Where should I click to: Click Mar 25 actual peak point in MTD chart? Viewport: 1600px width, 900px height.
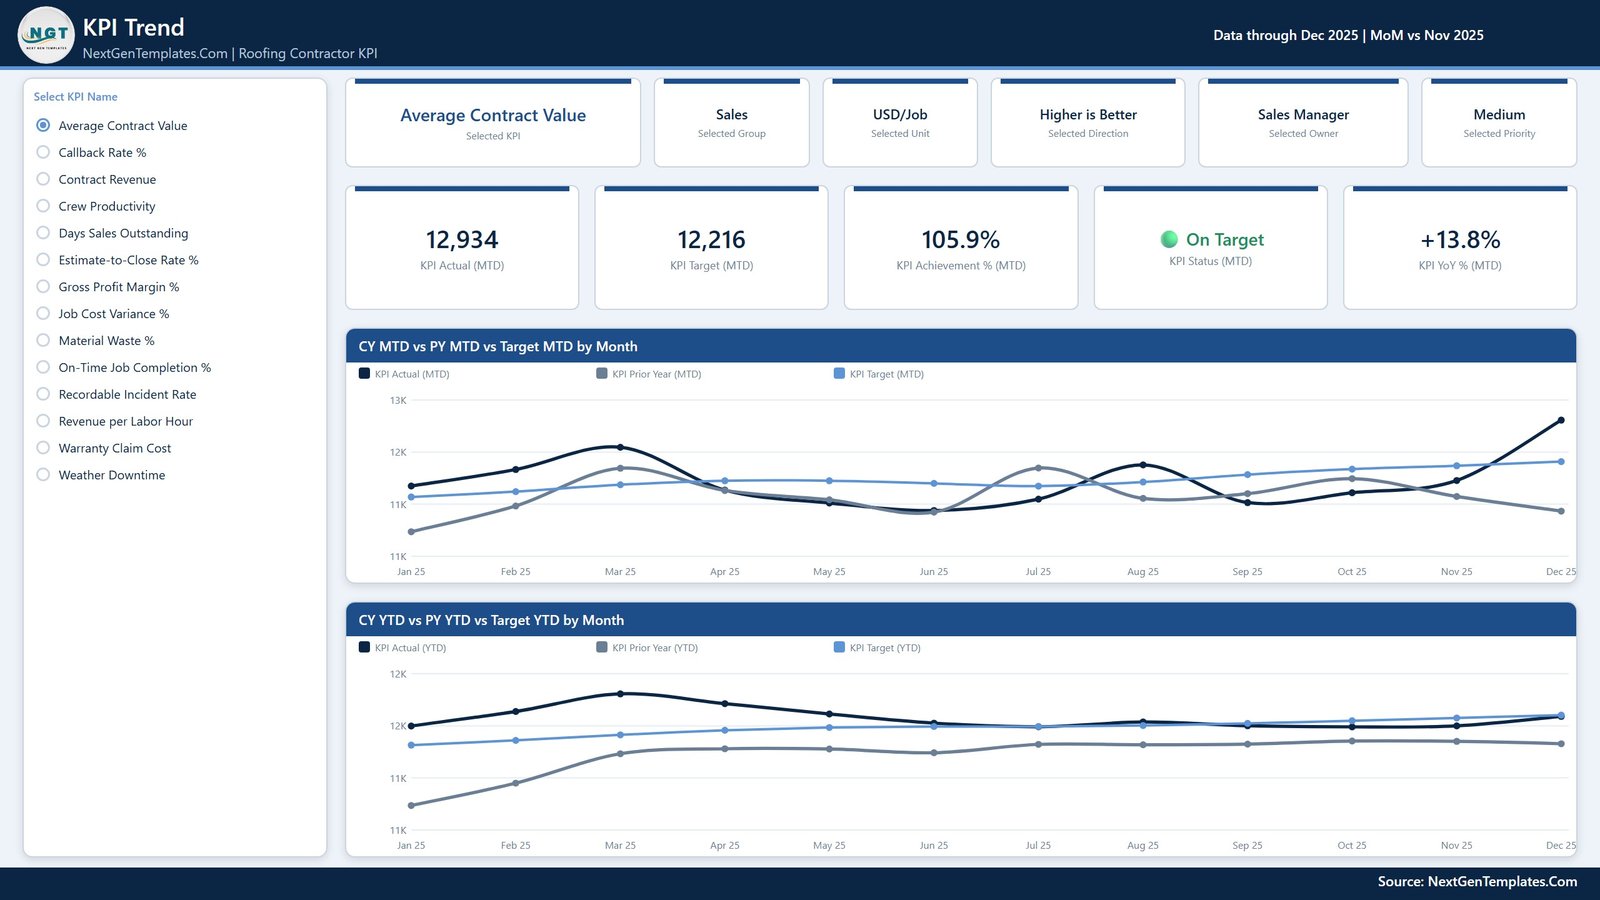[x=620, y=447]
